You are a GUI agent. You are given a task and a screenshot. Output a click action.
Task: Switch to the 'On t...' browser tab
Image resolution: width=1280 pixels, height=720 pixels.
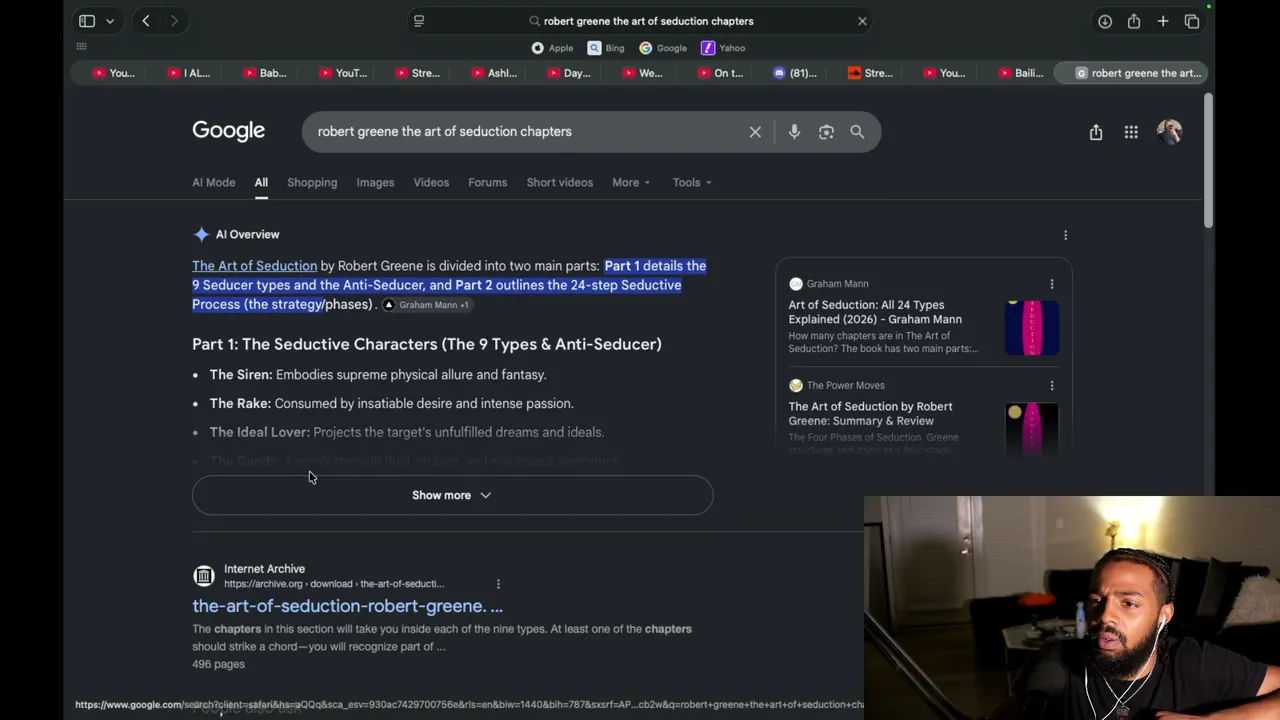coord(720,73)
